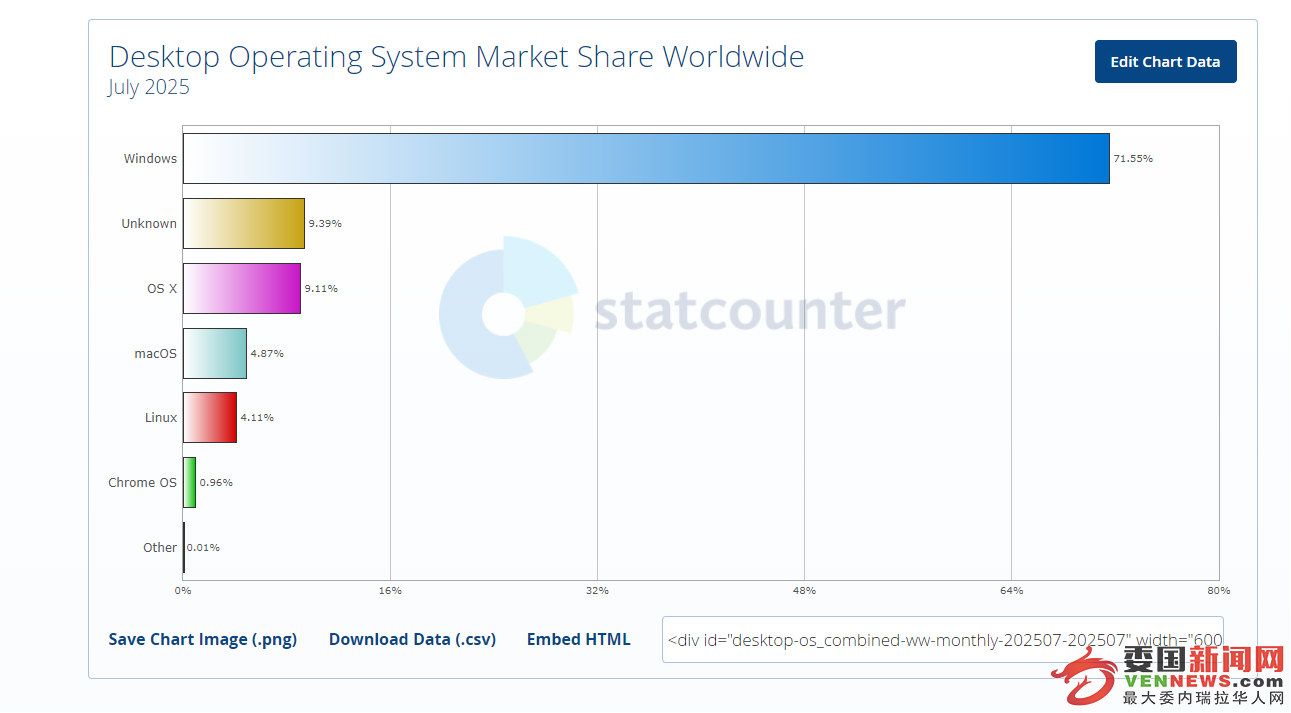Click the Unknown axis label

pyautogui.click(x=149, y=223)
